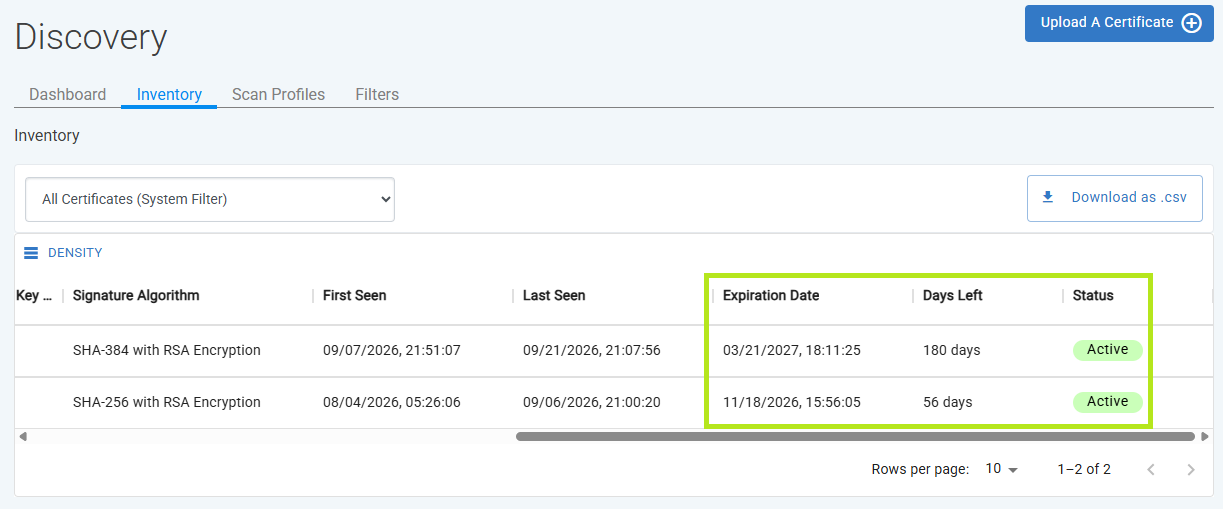Click Active badge in the 56 days row
Screen dimensions: 1223x509
1108,402
